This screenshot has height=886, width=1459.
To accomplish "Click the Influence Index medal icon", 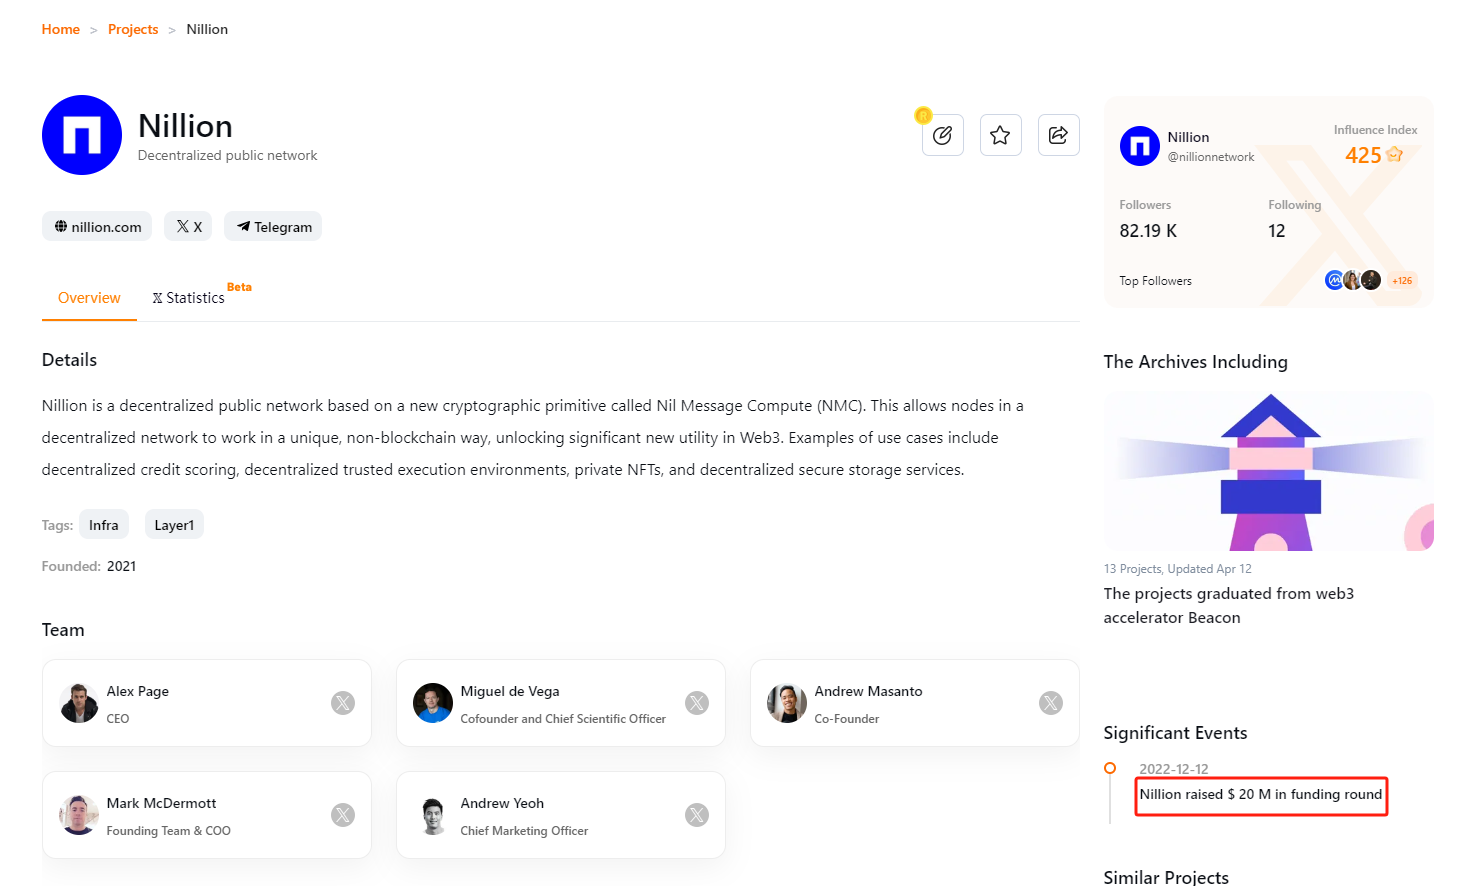I will tap(1395, 155).
